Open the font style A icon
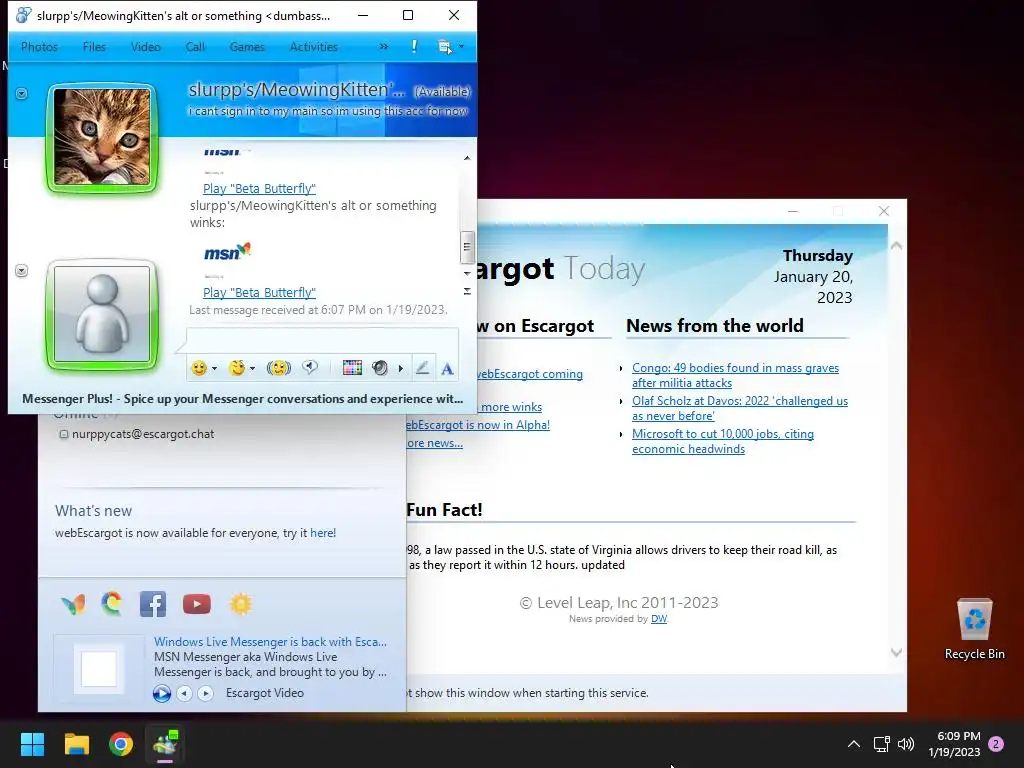The image size is (1024, 768). pyautogui.click(x=447, y=369)
